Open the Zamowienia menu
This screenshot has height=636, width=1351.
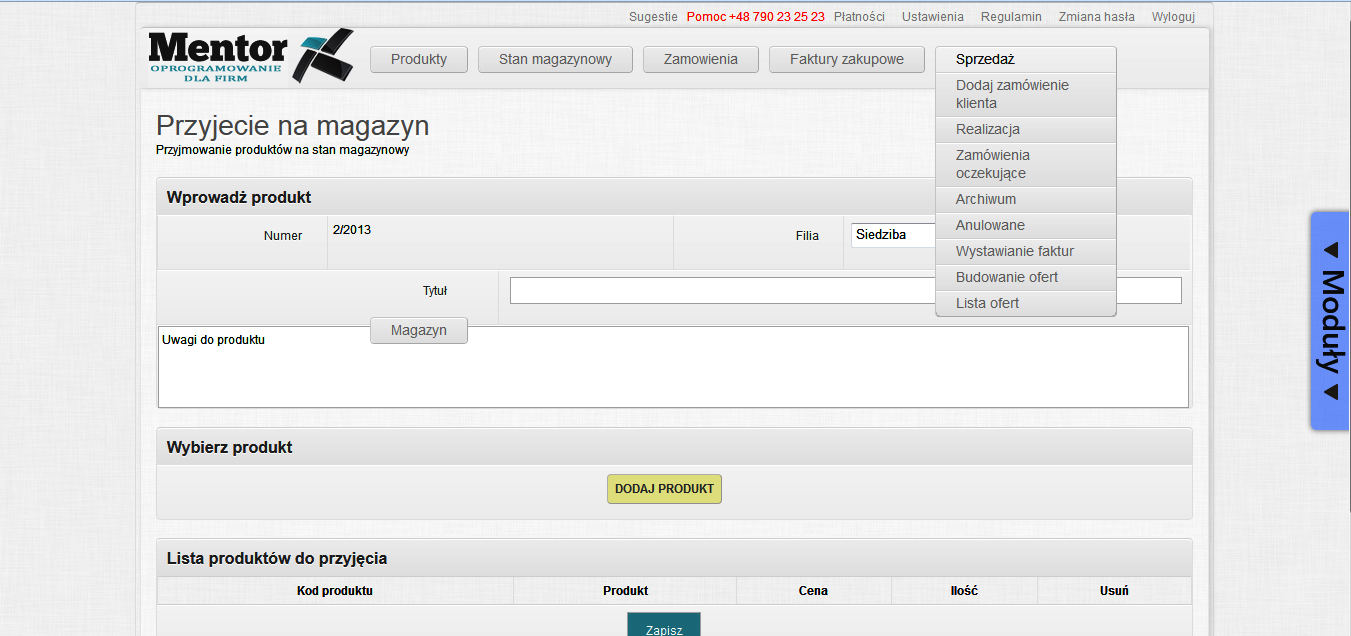coord(700,60)
